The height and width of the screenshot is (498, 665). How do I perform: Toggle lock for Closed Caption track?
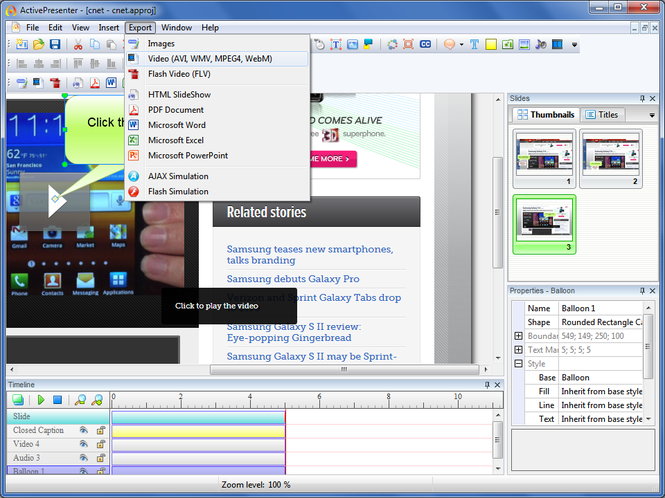[101, 430]
